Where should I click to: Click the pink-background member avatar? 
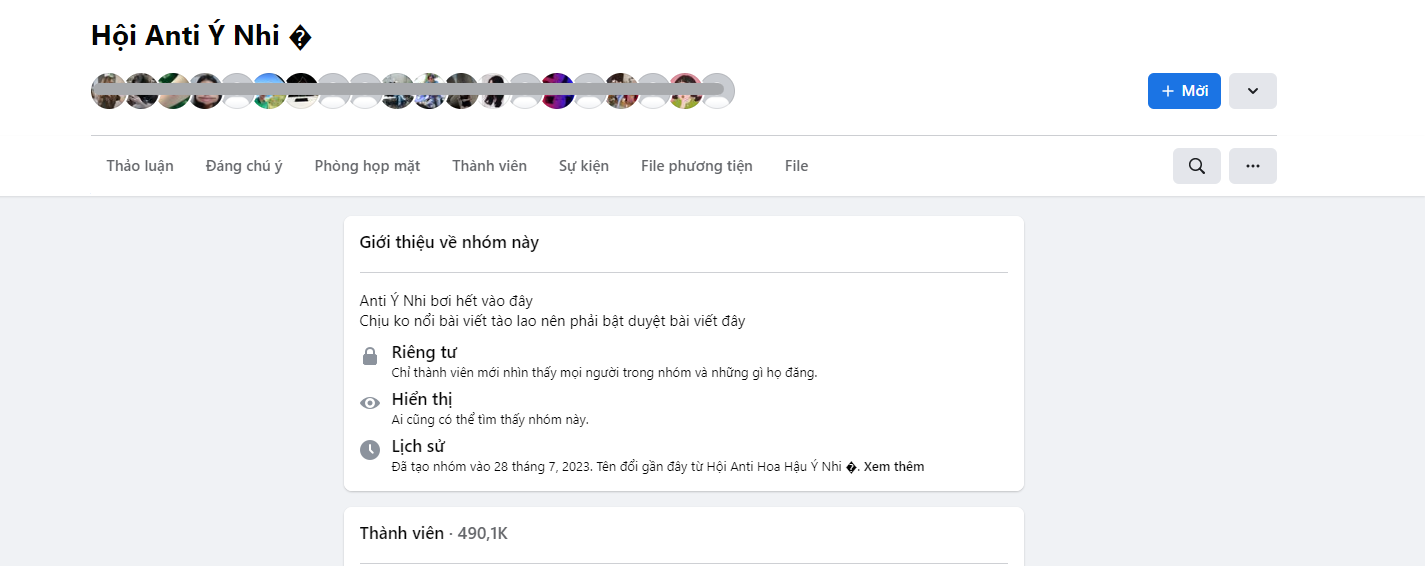point(685,91)
